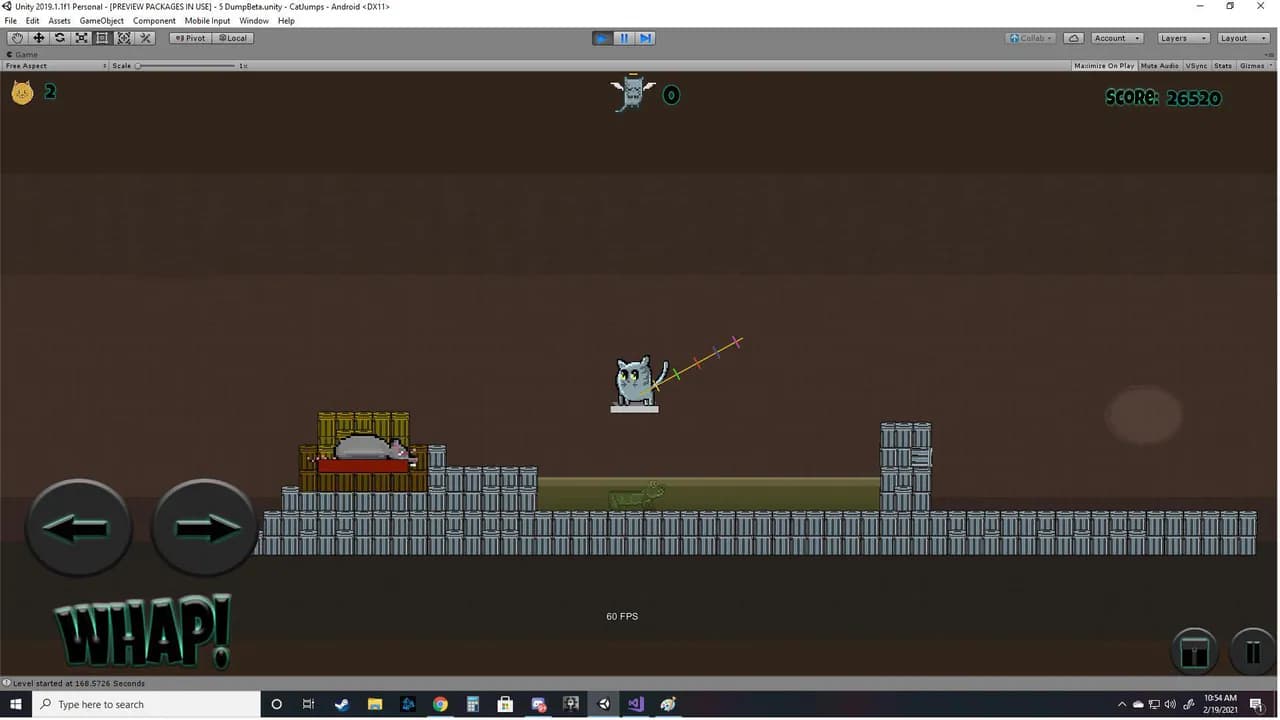Click the Game view Scale slider
Screen dimensions: 1280x720
[x=186, y=66]
